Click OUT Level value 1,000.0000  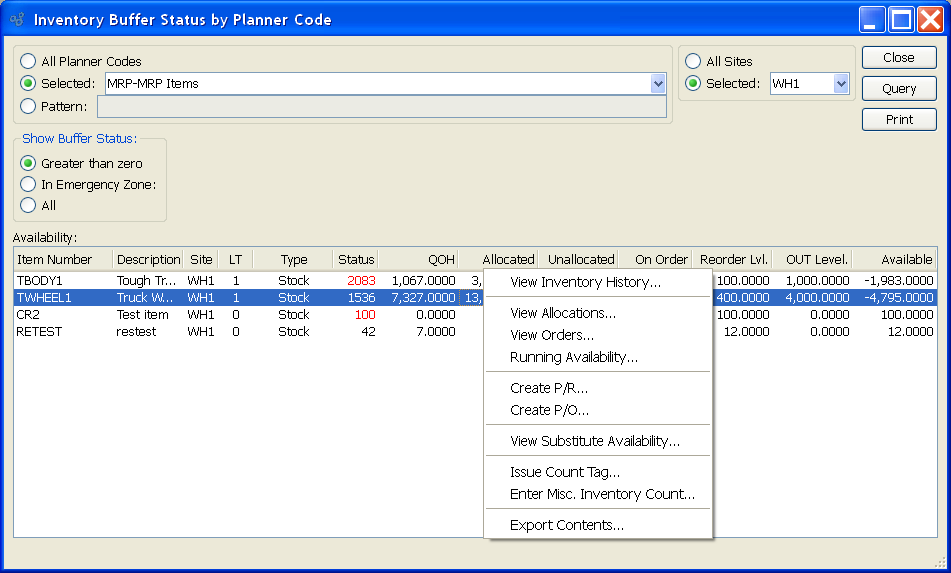[817, 281]
